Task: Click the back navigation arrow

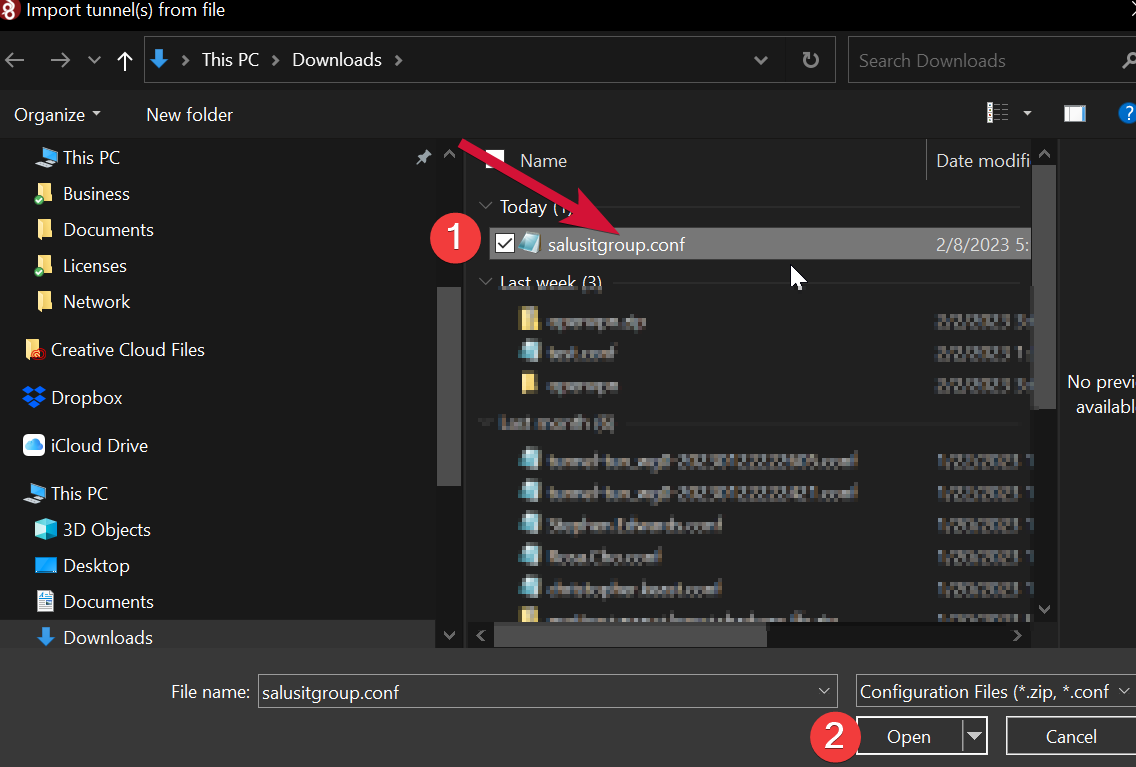Action: click(x=15, y=59)
